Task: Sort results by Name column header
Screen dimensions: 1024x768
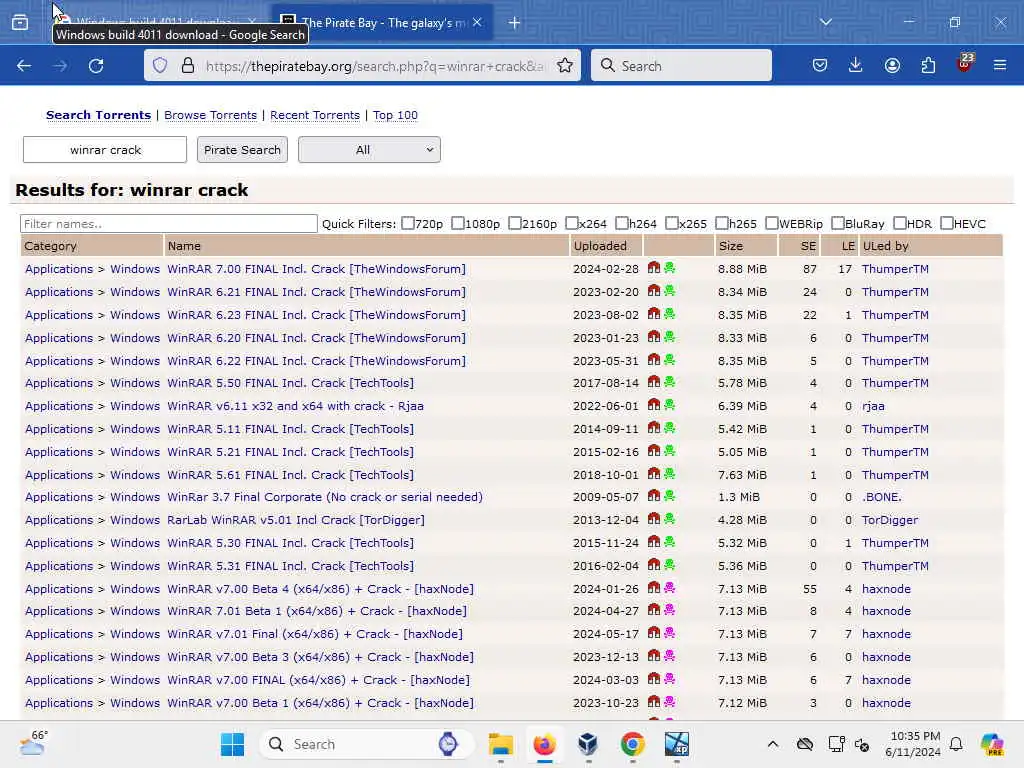Action: point(184,246)
